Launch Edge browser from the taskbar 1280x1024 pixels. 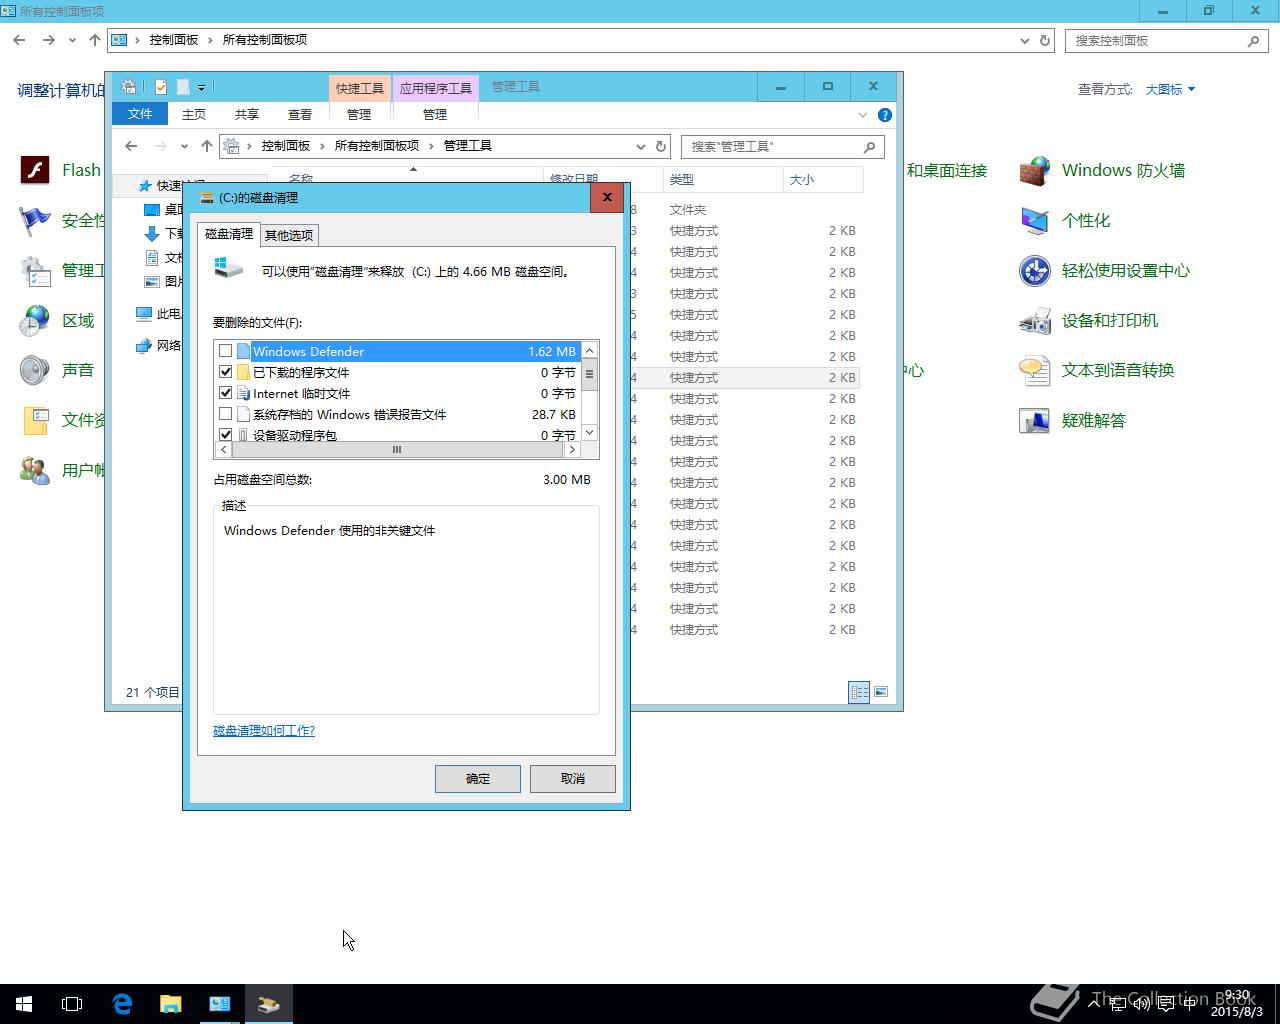(122, 1004)
